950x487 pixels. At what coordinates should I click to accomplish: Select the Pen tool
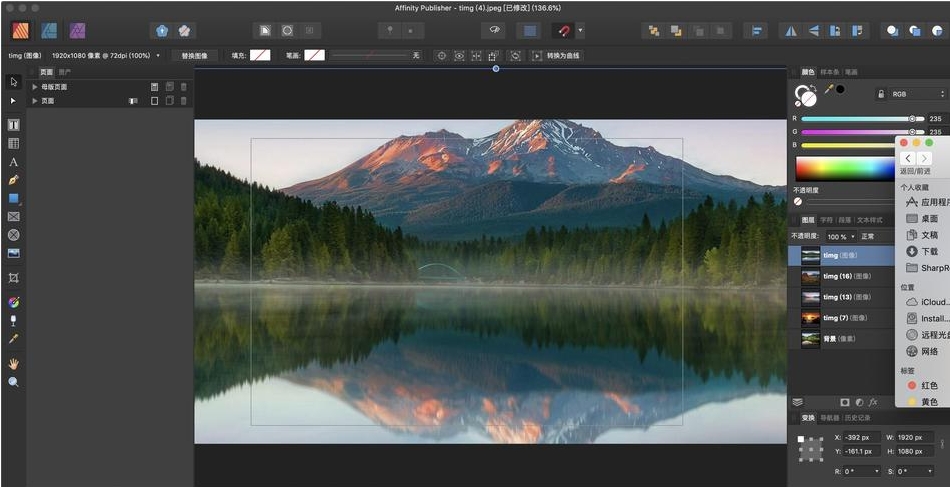click(x=13, y=180)
